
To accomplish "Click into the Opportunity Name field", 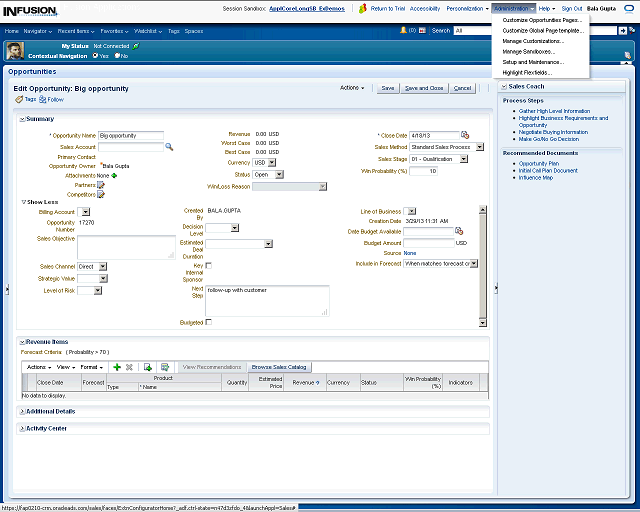I will point(130,135).
